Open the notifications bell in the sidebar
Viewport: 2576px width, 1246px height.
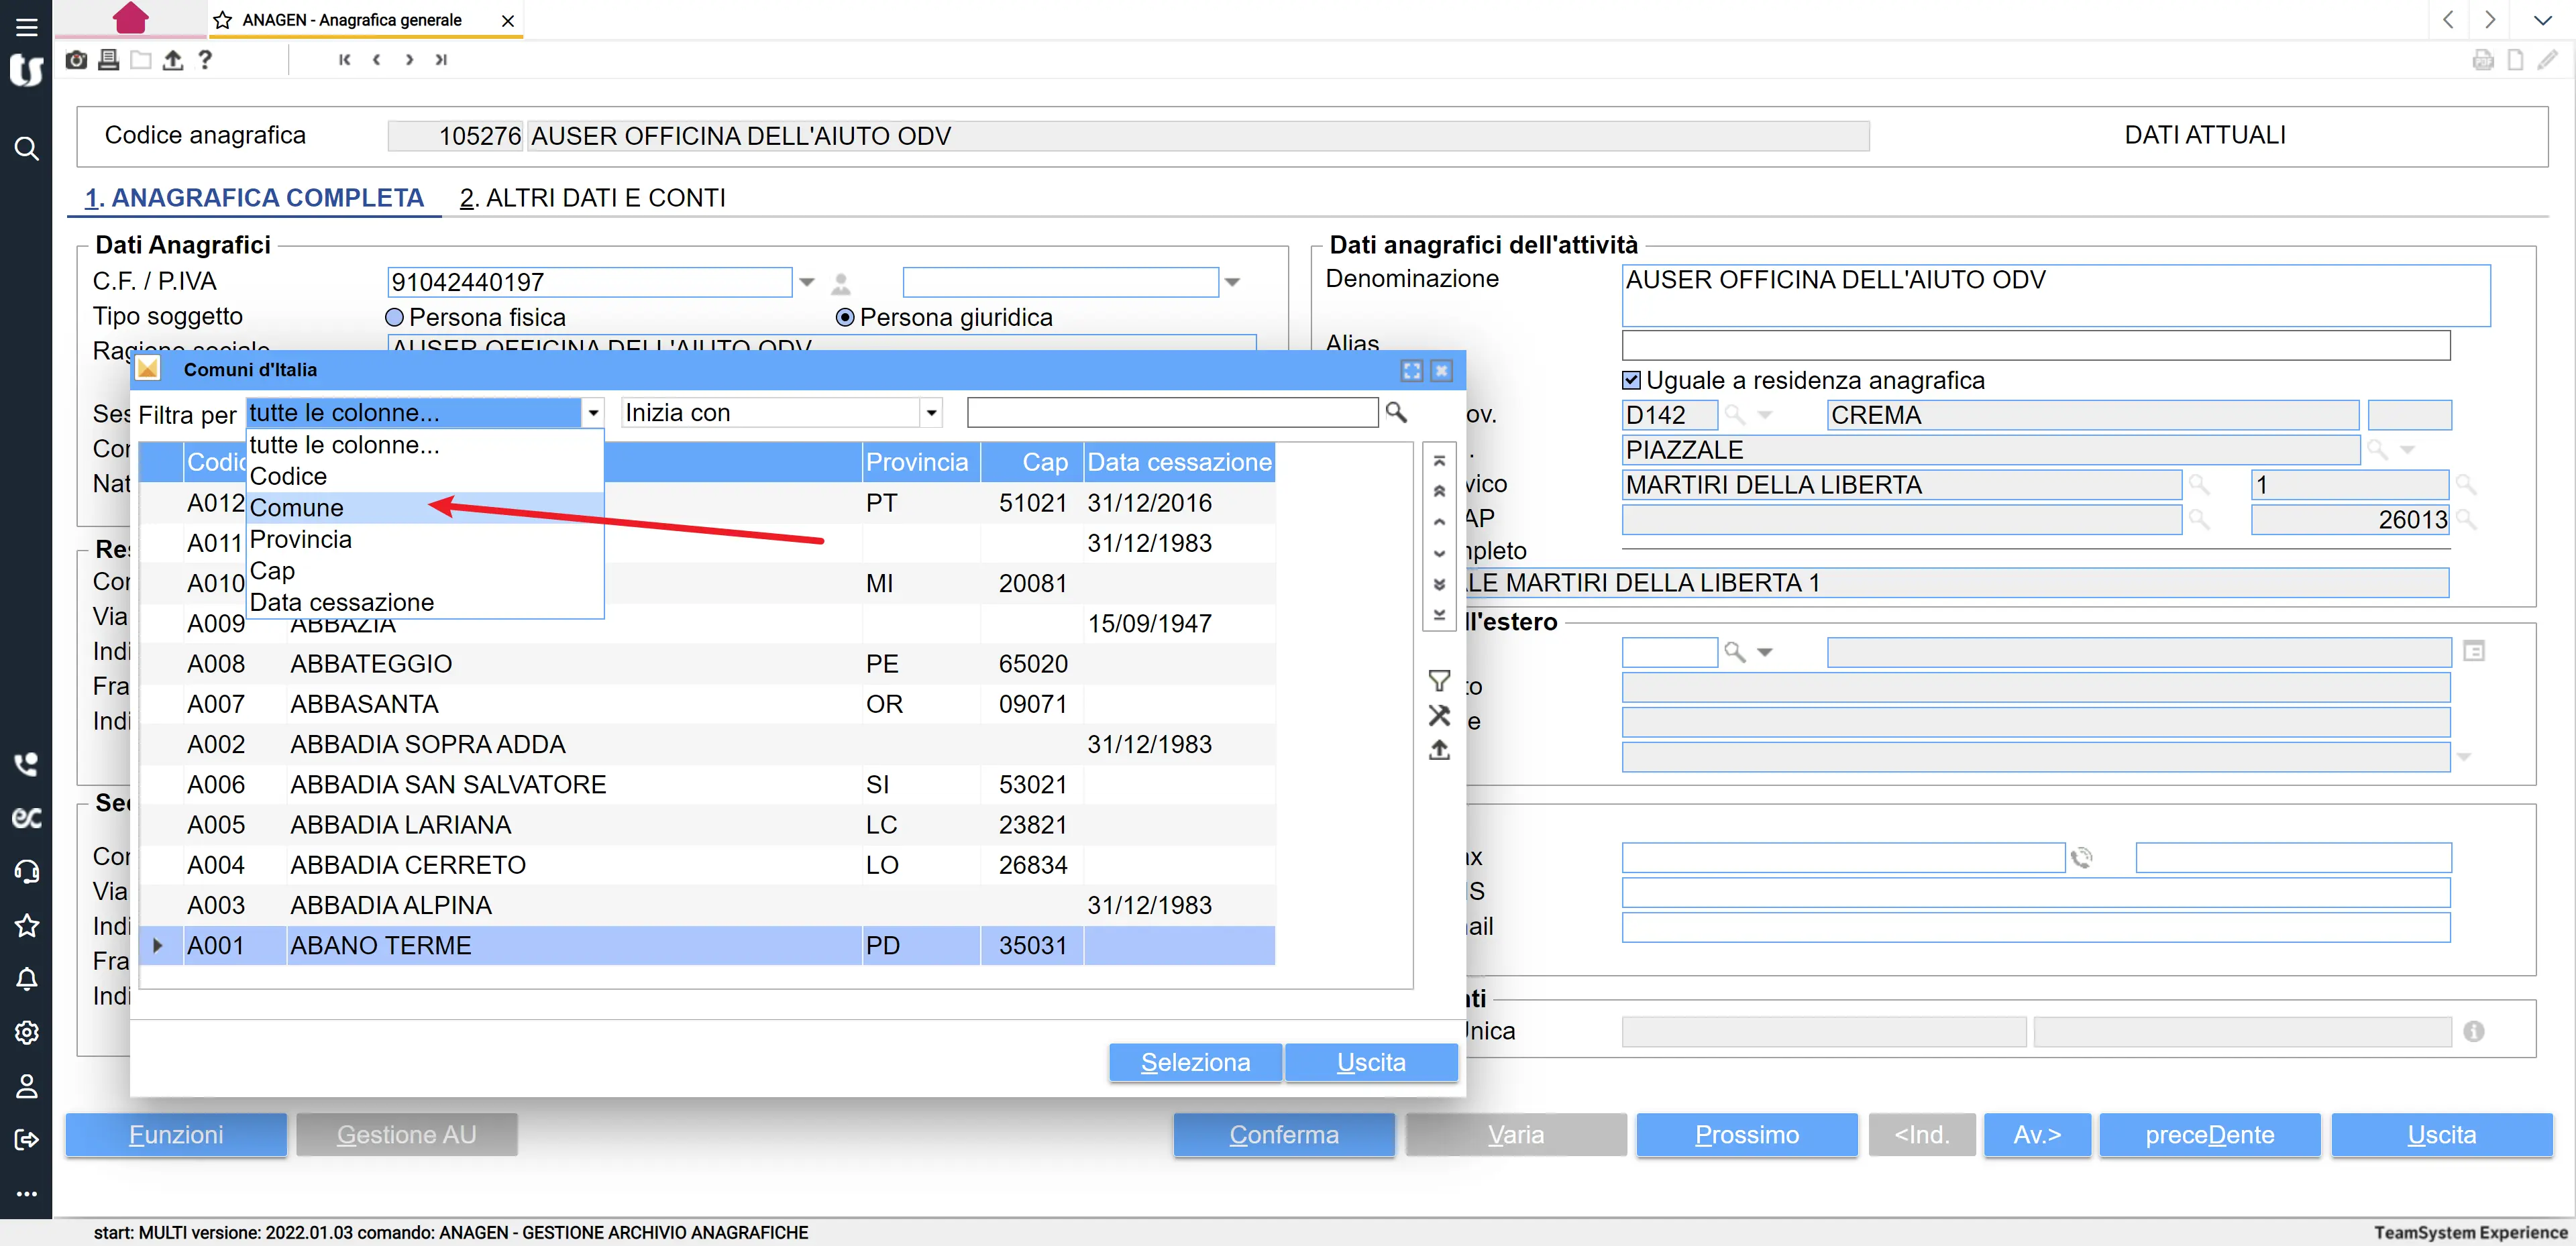27,978
